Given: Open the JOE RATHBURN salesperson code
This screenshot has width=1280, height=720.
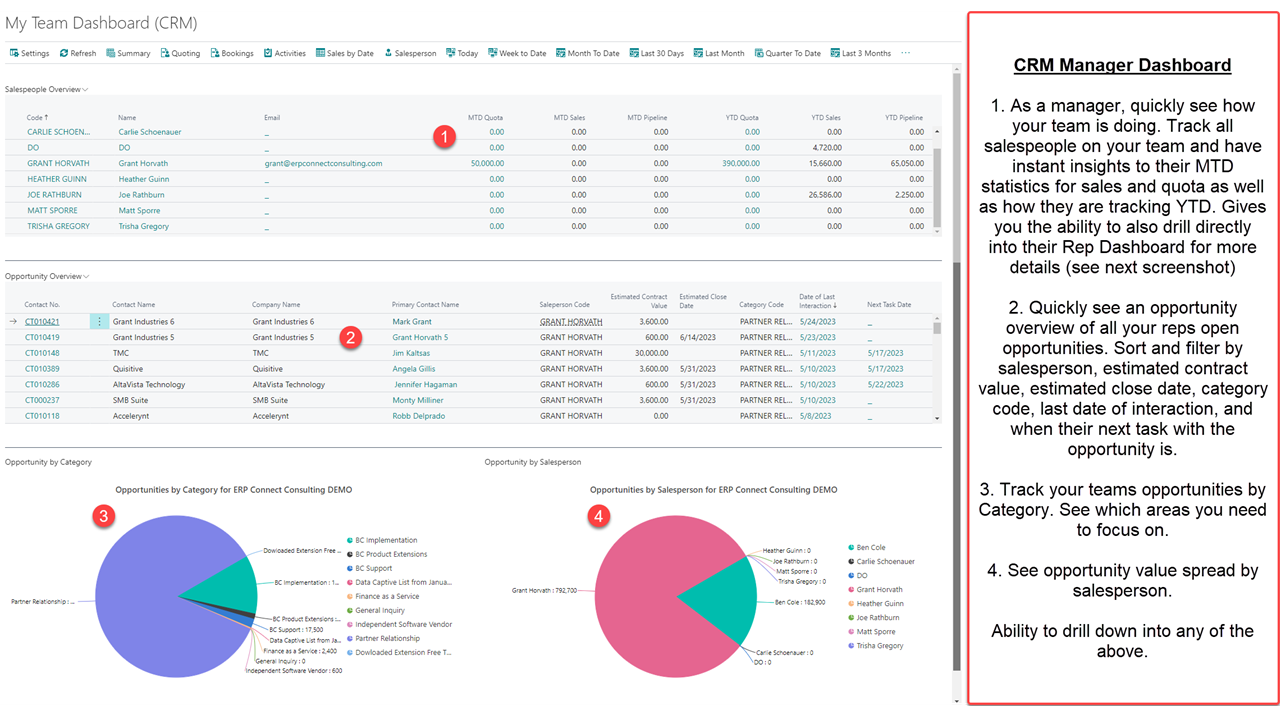Looking at the screenshot, I should coord(54,195).
